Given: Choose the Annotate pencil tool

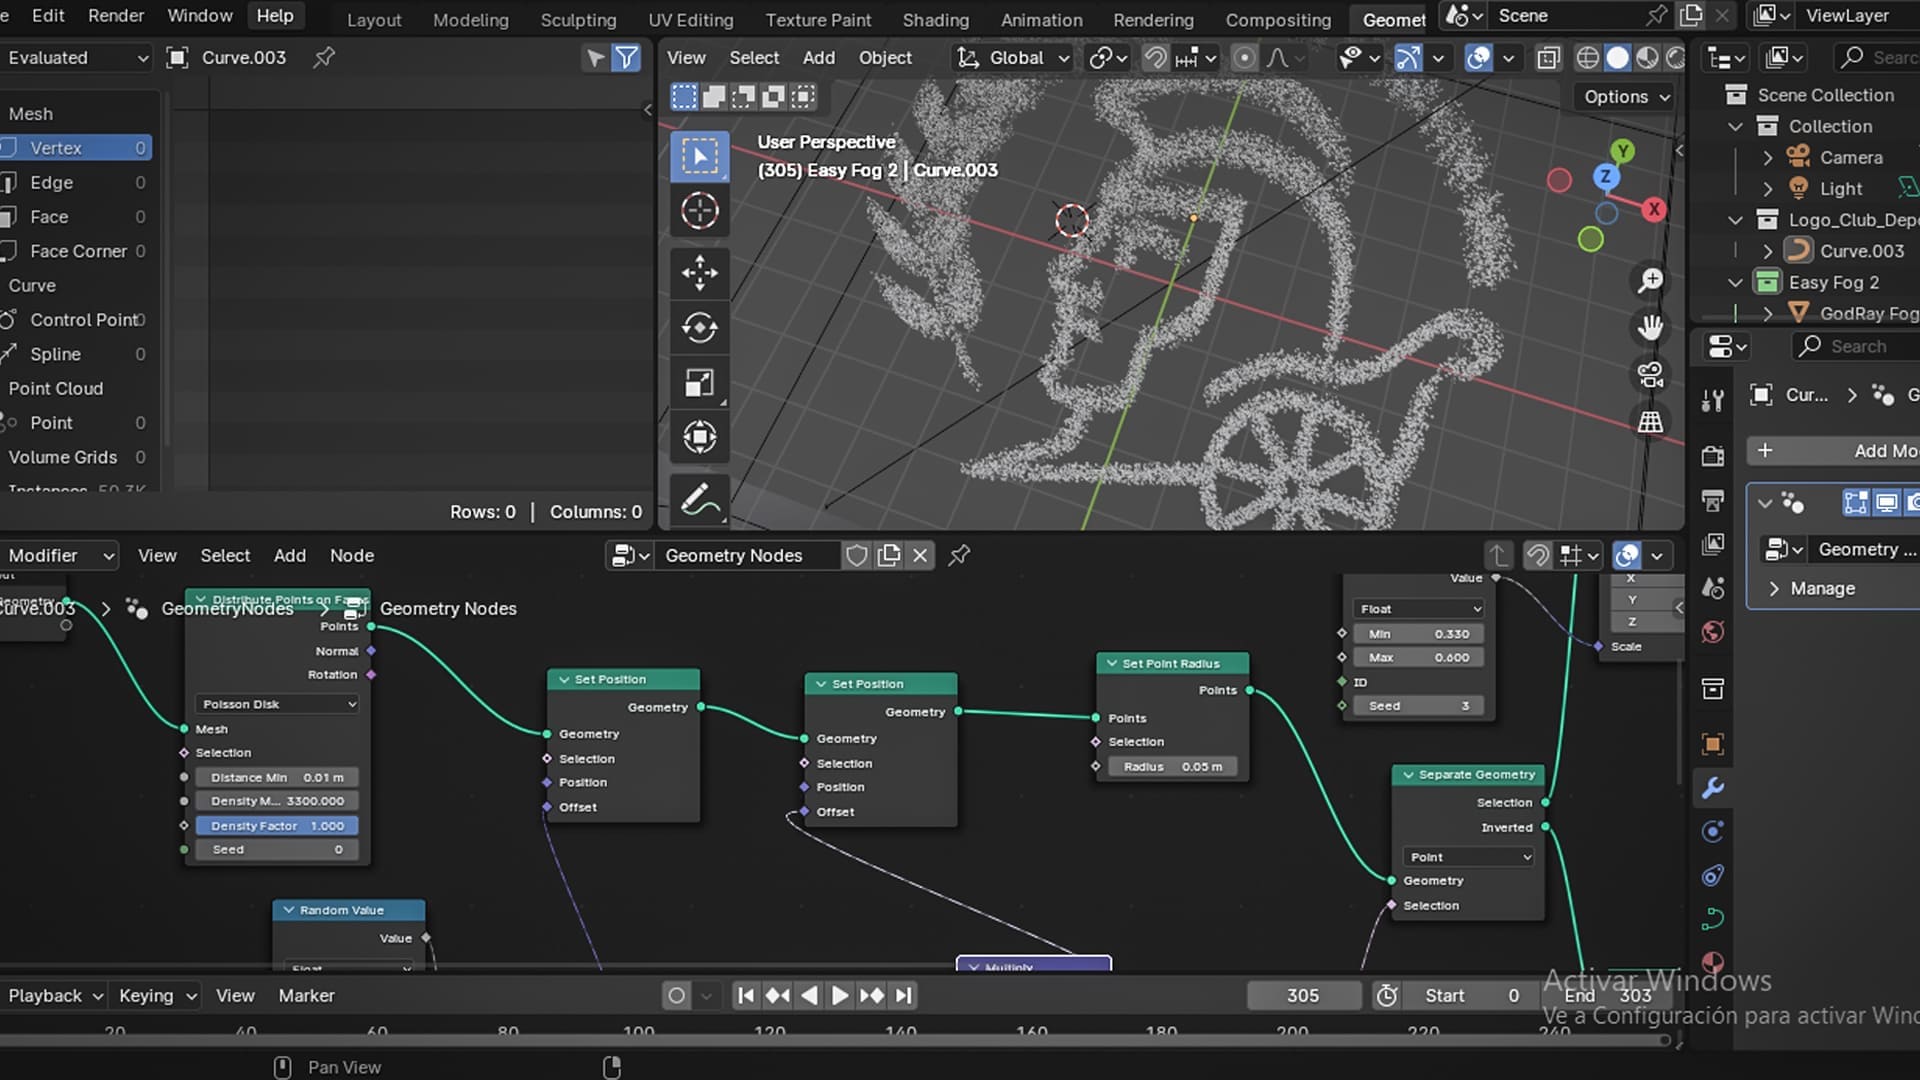Looking at the screenshot, I should (x=699, y=499).
